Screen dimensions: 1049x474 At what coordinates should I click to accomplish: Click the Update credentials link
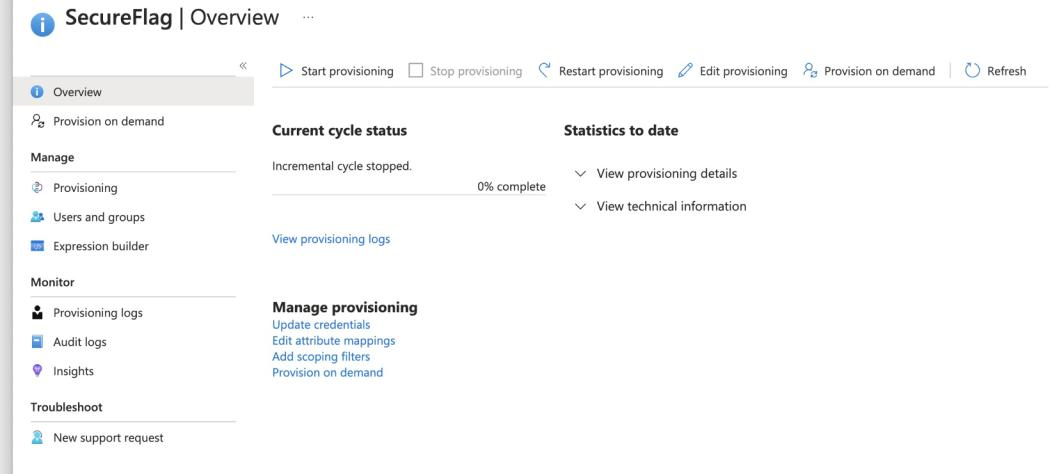321,324
